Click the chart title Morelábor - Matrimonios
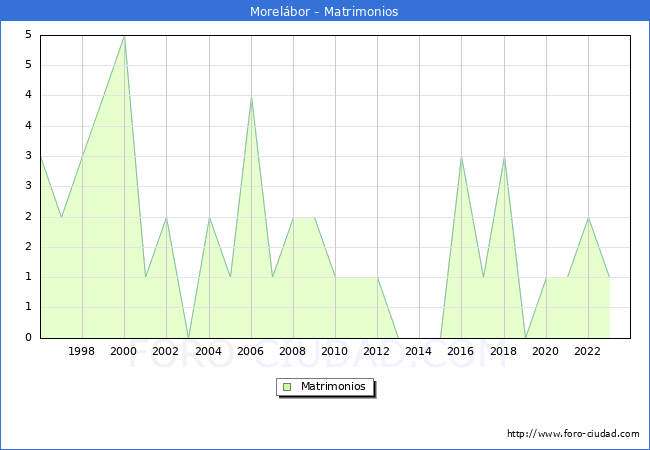The height and width of the screenshot is (450, 650). [325, 12]
